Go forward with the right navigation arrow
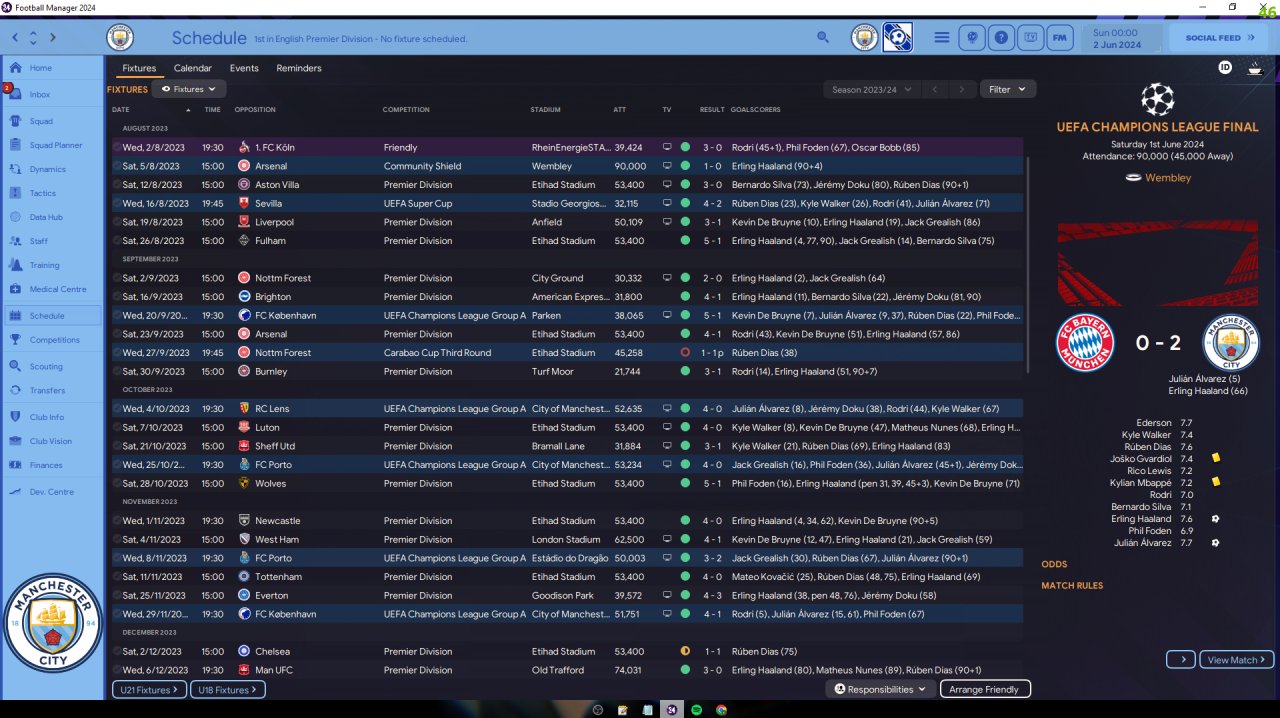Screen dimensions: 1280x718 pos(53,38)
